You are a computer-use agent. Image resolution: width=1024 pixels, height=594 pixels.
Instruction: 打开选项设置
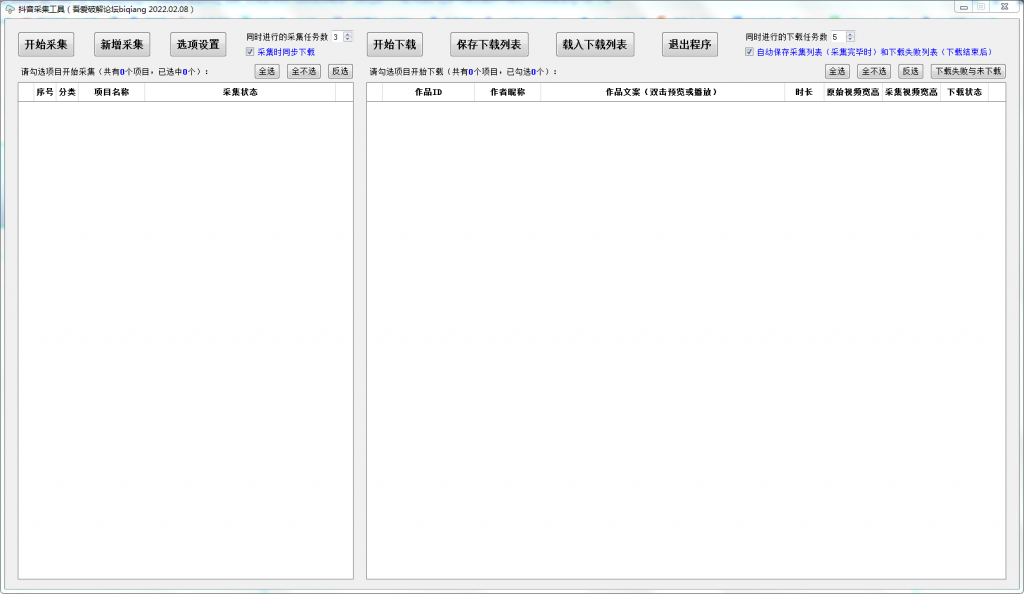pos(197,44)
